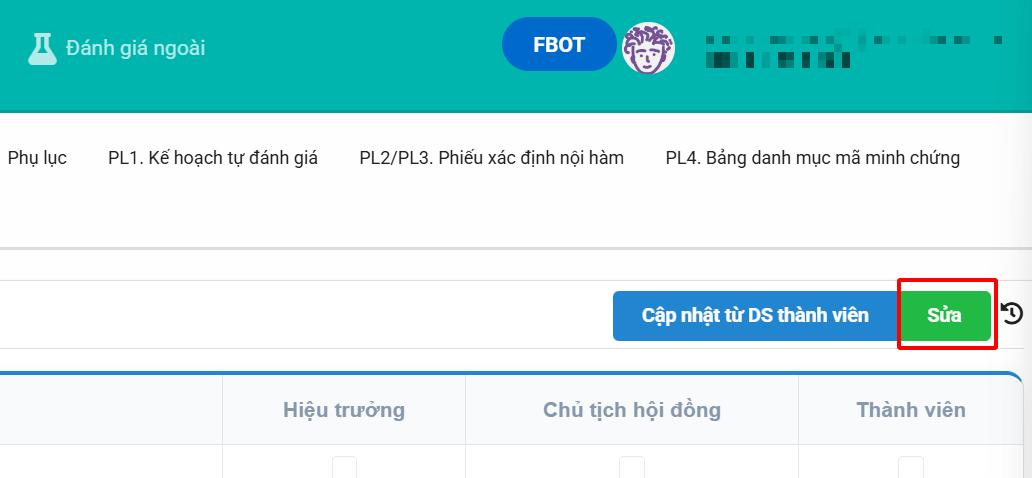This screenshot has width=1032, height=478.
Task: Switch to the Phụ lục tab
Action: coord(37,158)
